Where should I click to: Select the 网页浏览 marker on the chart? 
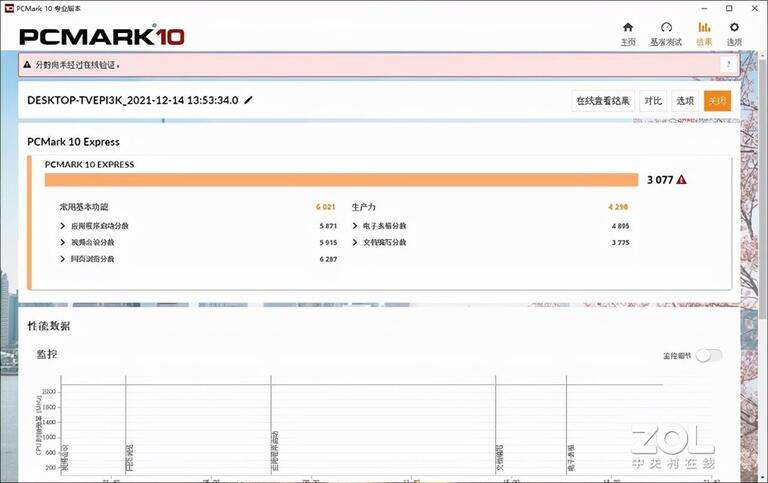click(x=129, y=457)
